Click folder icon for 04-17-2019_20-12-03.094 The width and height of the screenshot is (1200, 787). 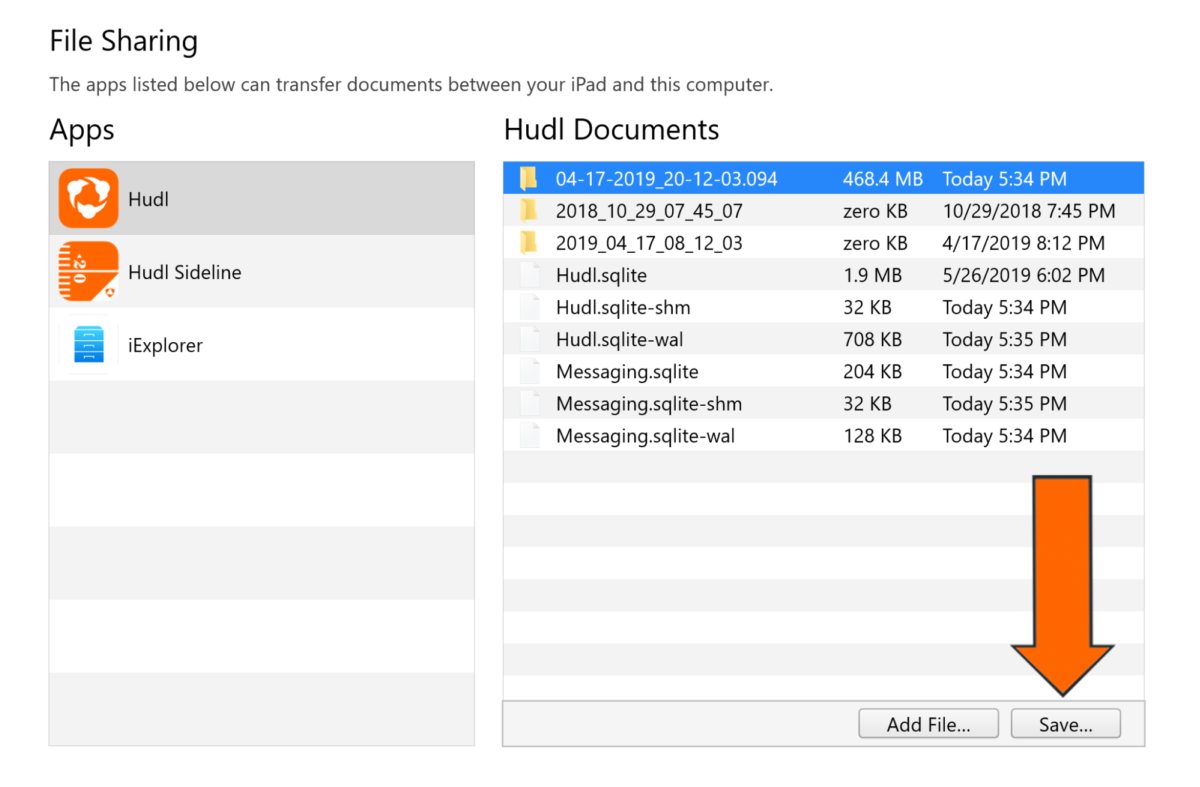[x=529, y=179]
